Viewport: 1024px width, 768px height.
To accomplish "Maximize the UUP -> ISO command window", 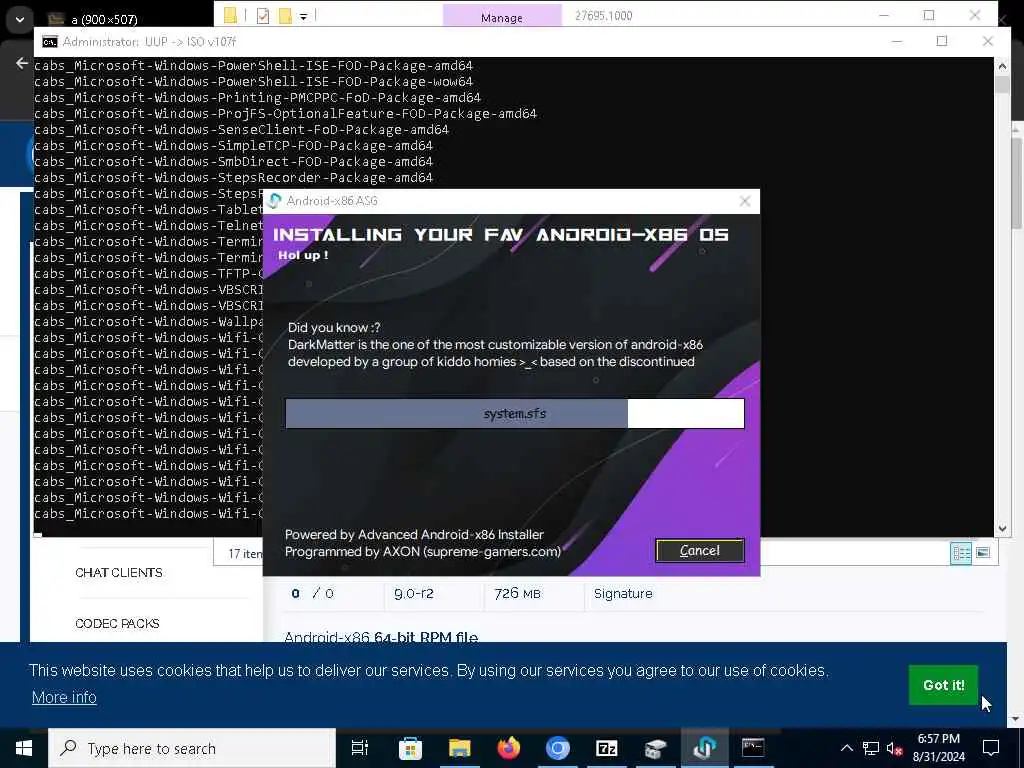I will pos(942,41).
